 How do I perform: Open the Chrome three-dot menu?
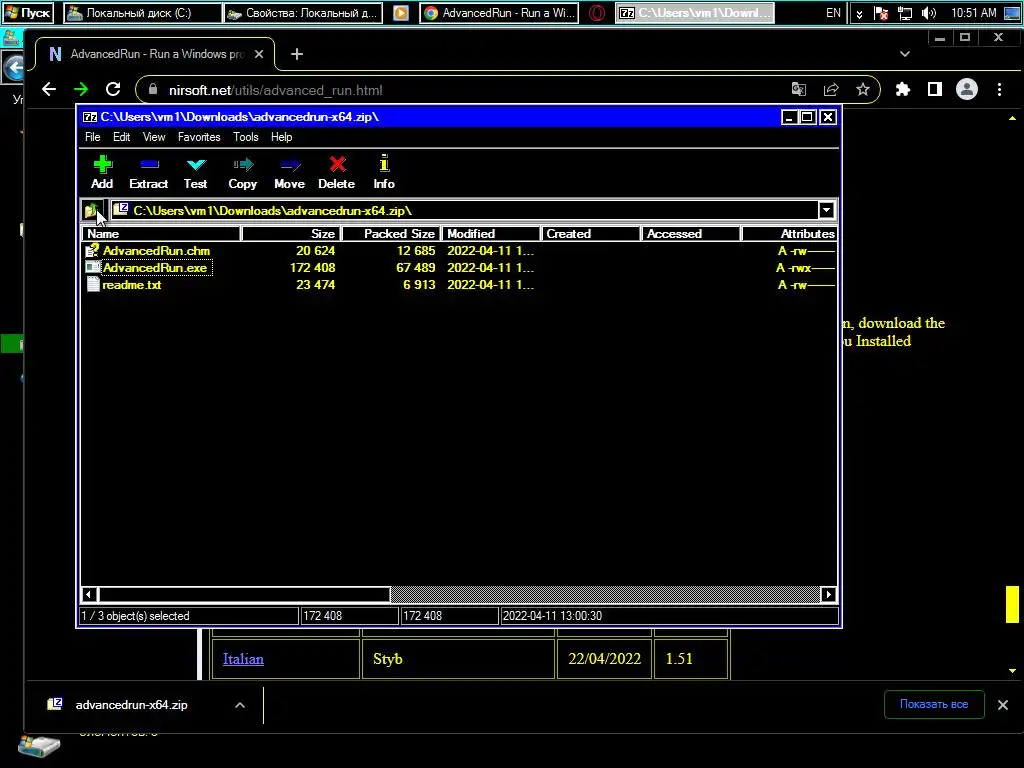(999, 89)
